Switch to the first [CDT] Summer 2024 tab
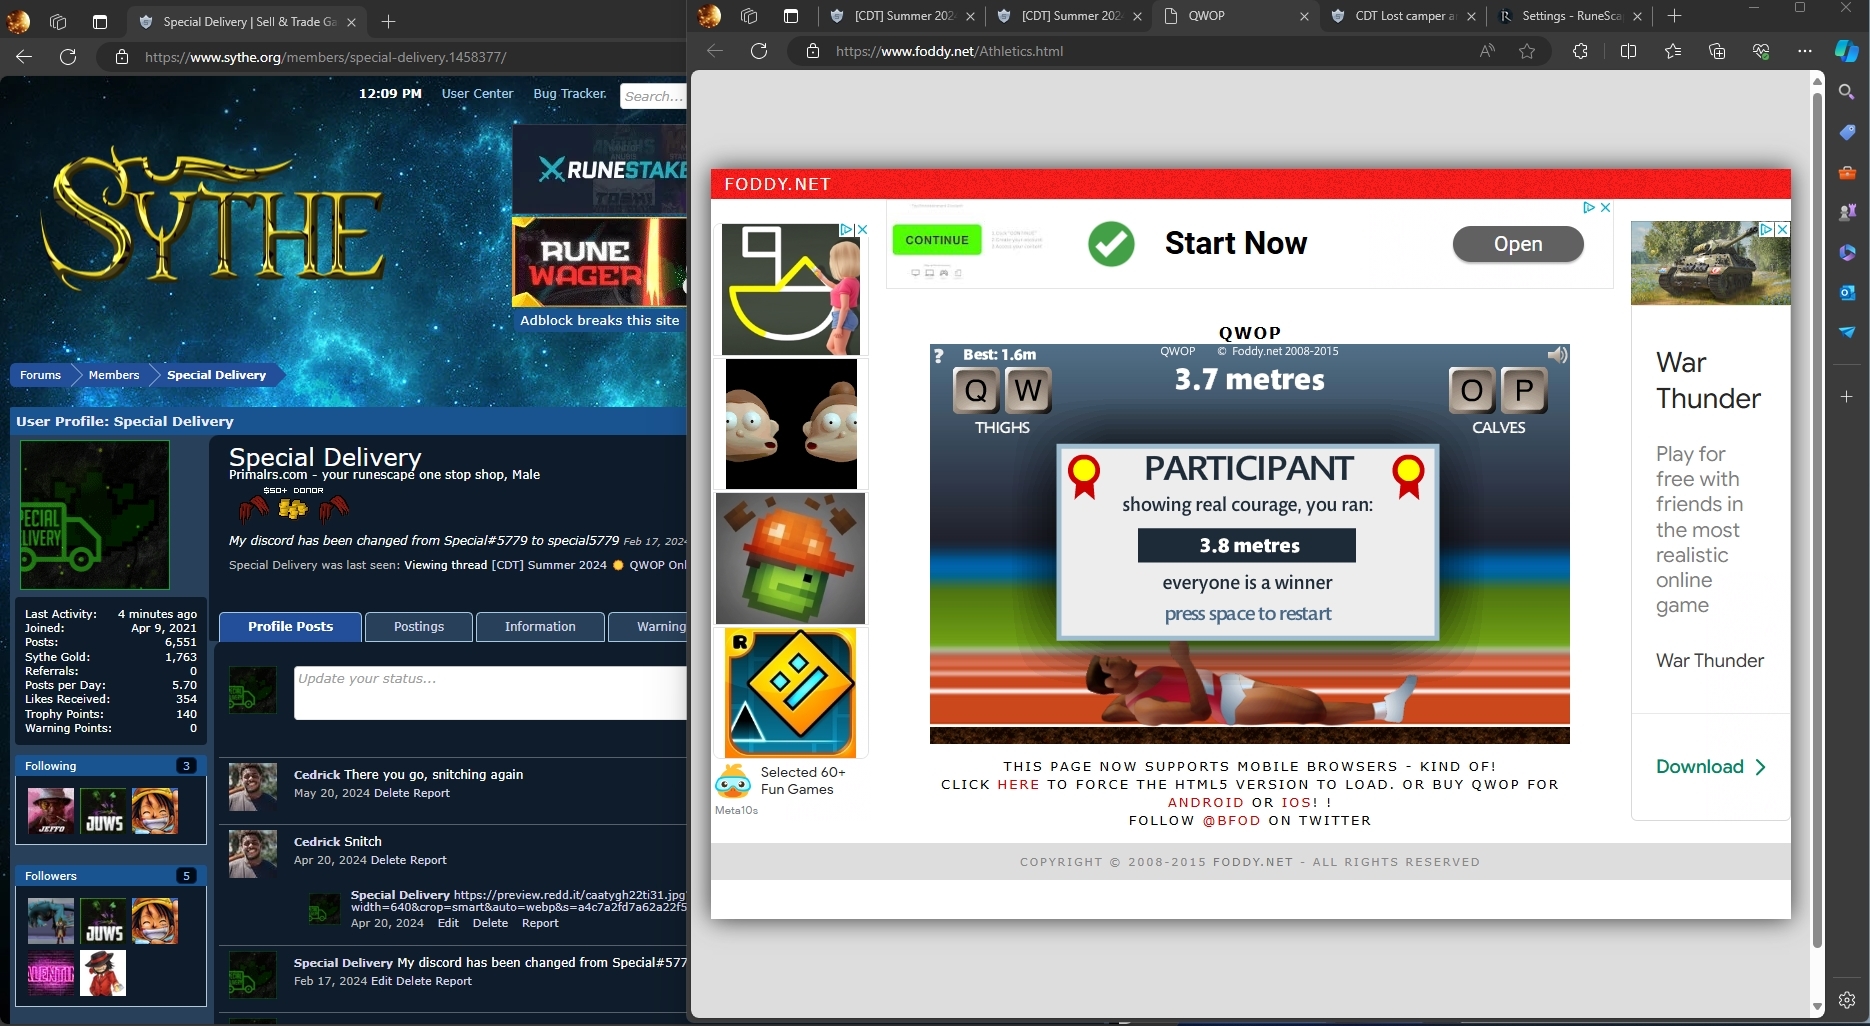Viewport: 1870px width, 1026px height. [903, 16]
